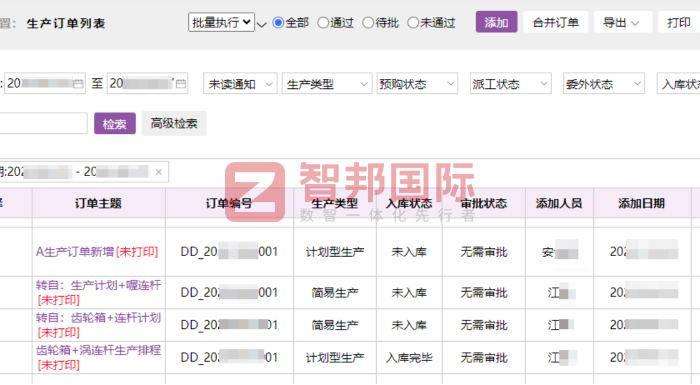700x385 pixels.
Task: Click the purple 检索 search button
Action: (115, 123)
